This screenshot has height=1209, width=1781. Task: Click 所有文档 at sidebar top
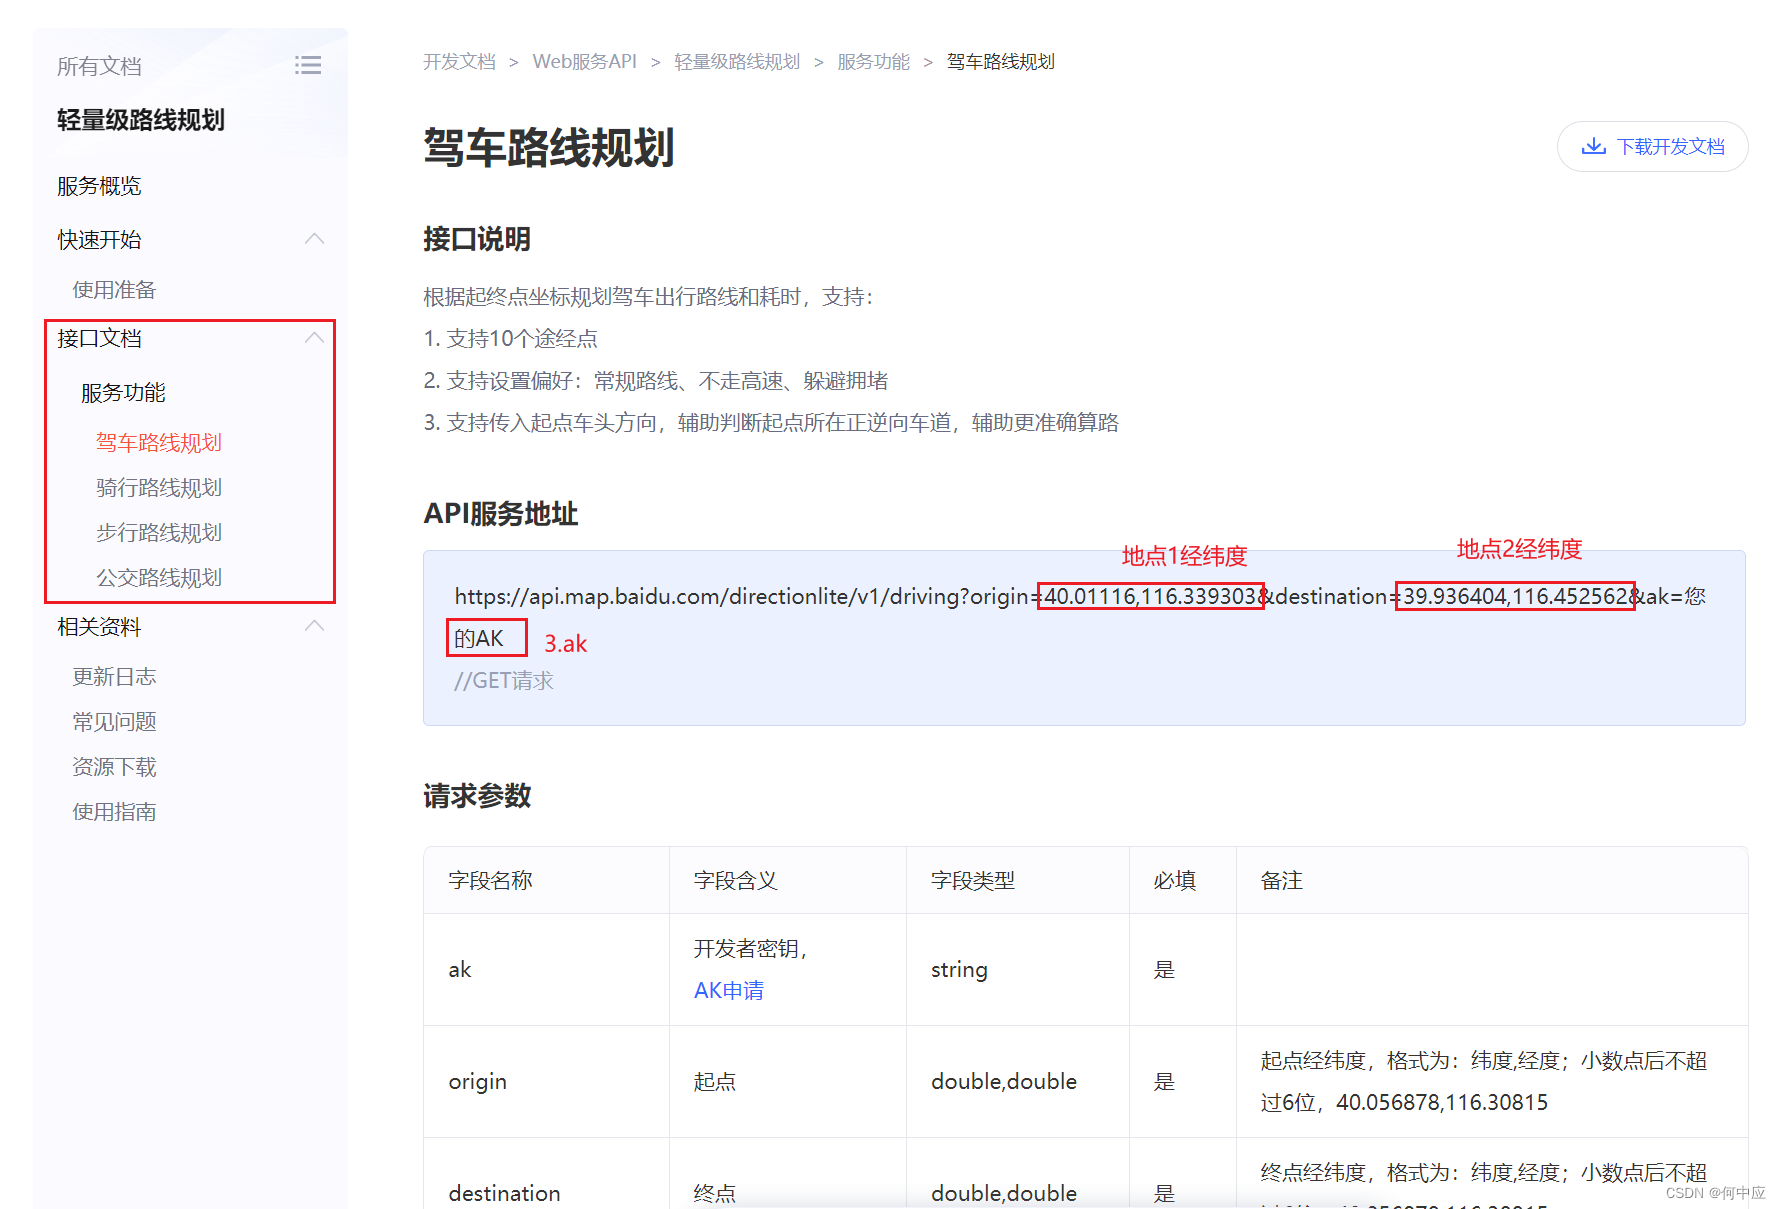(99, 66)
